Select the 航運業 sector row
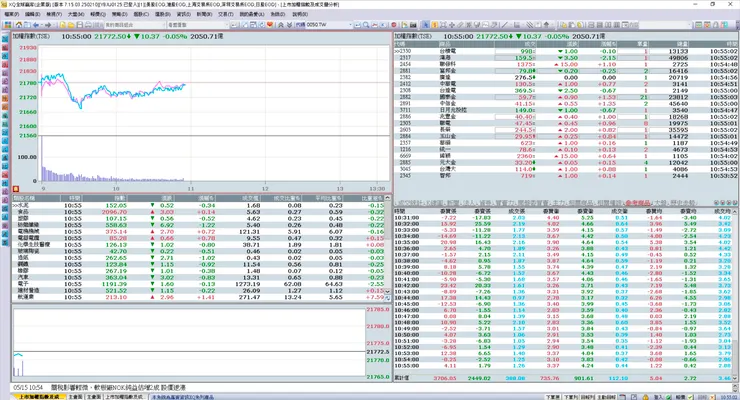Screen dimensions: 740x400 coord(198,297)
